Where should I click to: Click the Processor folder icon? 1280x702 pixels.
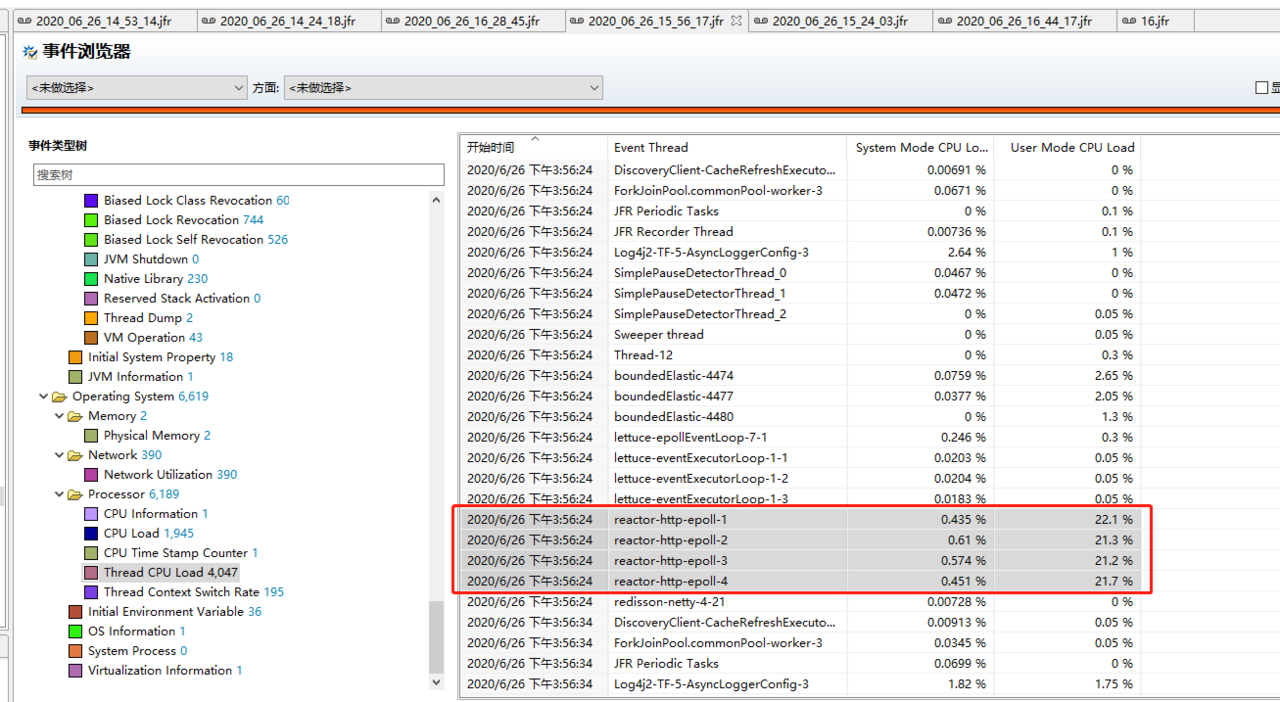75,495
